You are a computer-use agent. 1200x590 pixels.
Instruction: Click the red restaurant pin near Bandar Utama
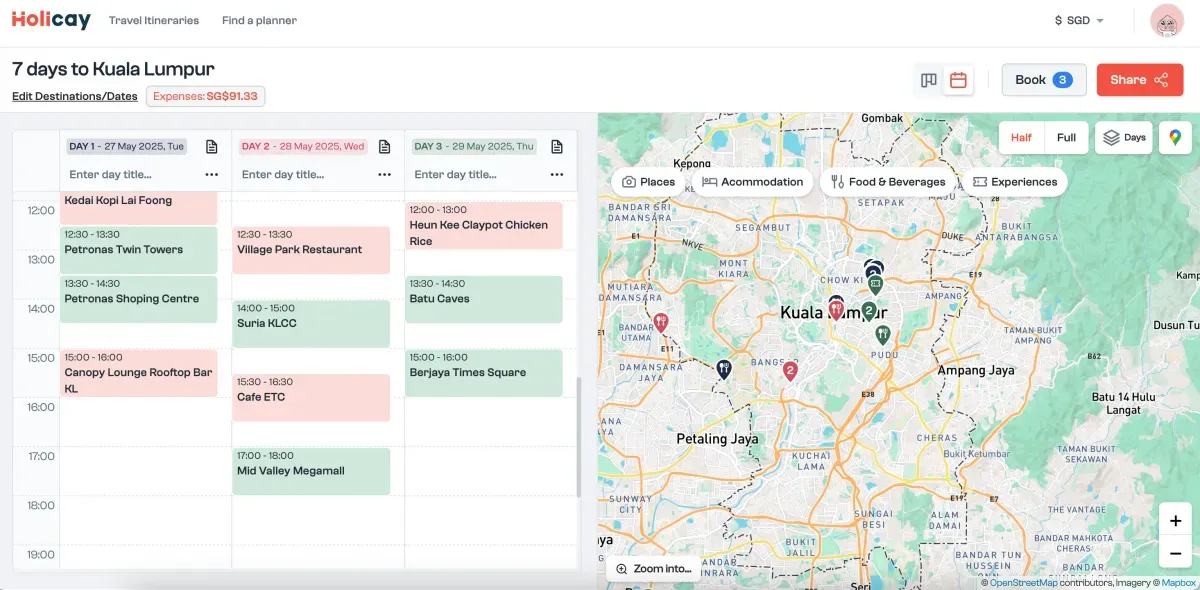click(x=660, y=322)
